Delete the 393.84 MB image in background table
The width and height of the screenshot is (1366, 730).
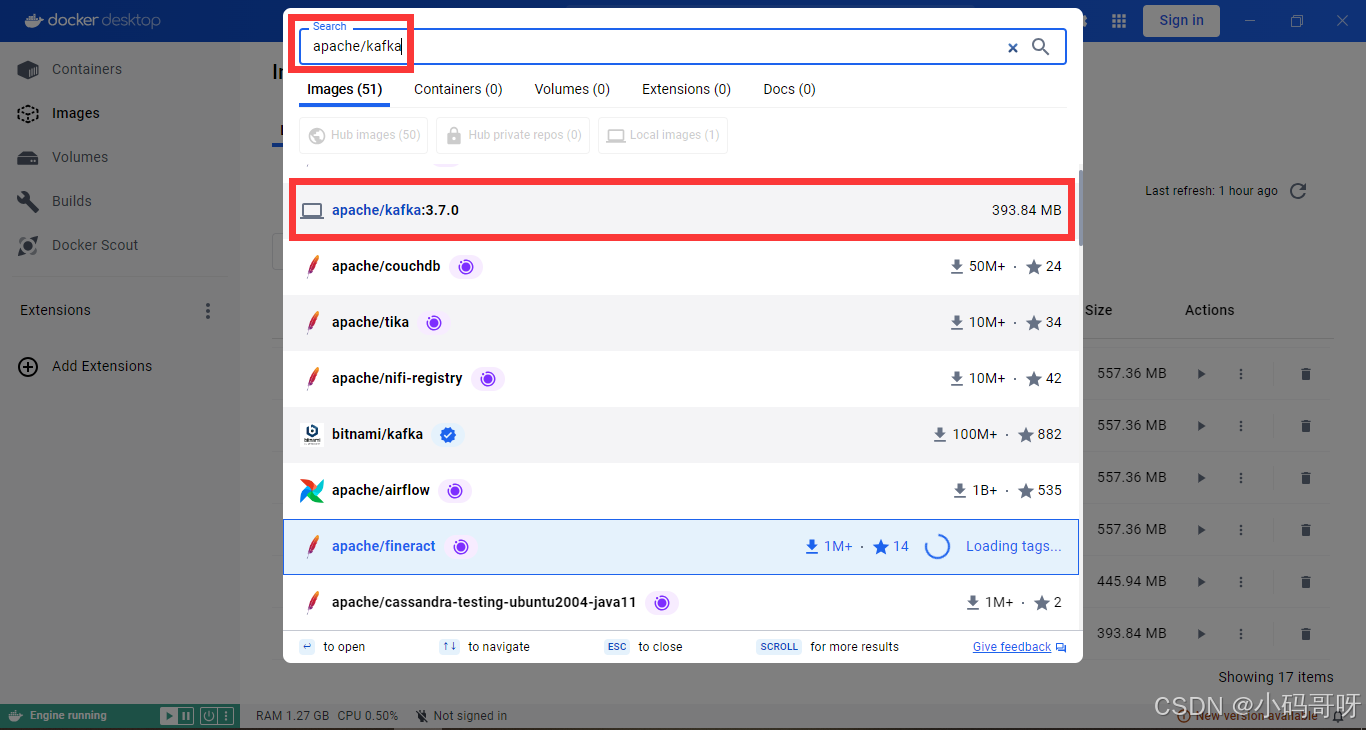point(1305,634)
